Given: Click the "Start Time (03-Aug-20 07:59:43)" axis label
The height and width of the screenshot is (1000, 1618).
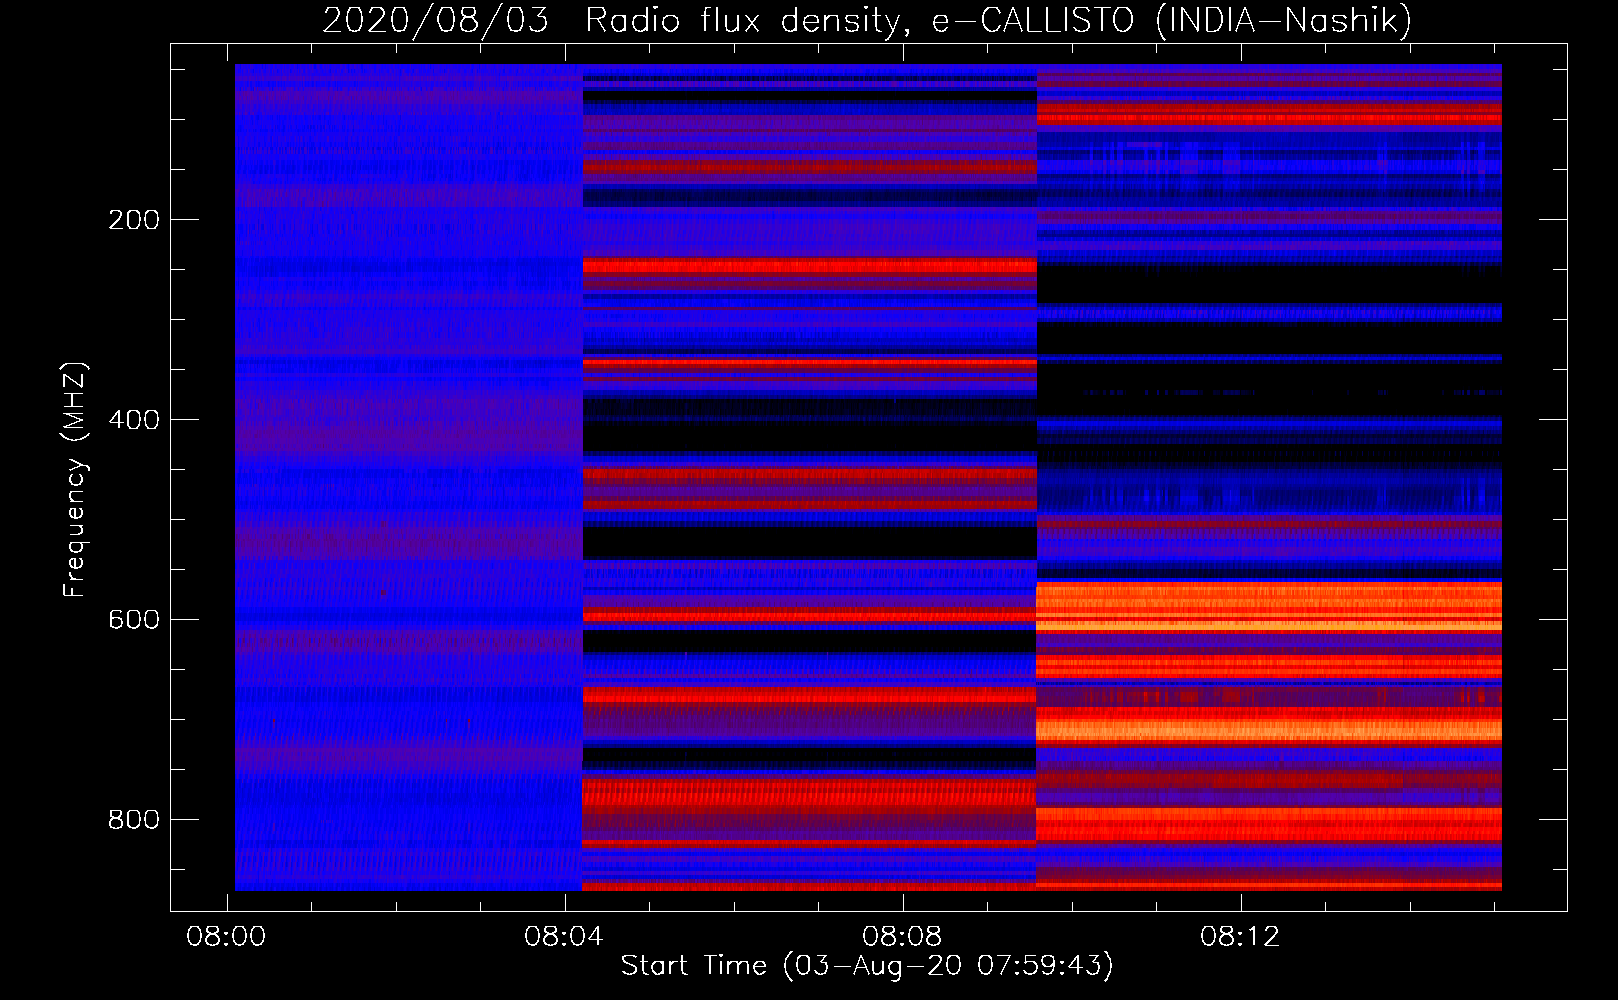Looking at the screenshot, I should [867, 966].
